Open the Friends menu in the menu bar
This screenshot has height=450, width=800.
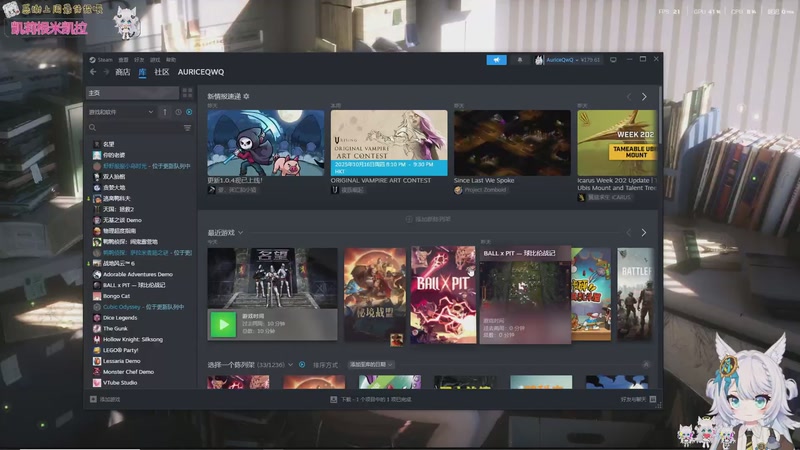pyautogui.click(x=139, y=60)
